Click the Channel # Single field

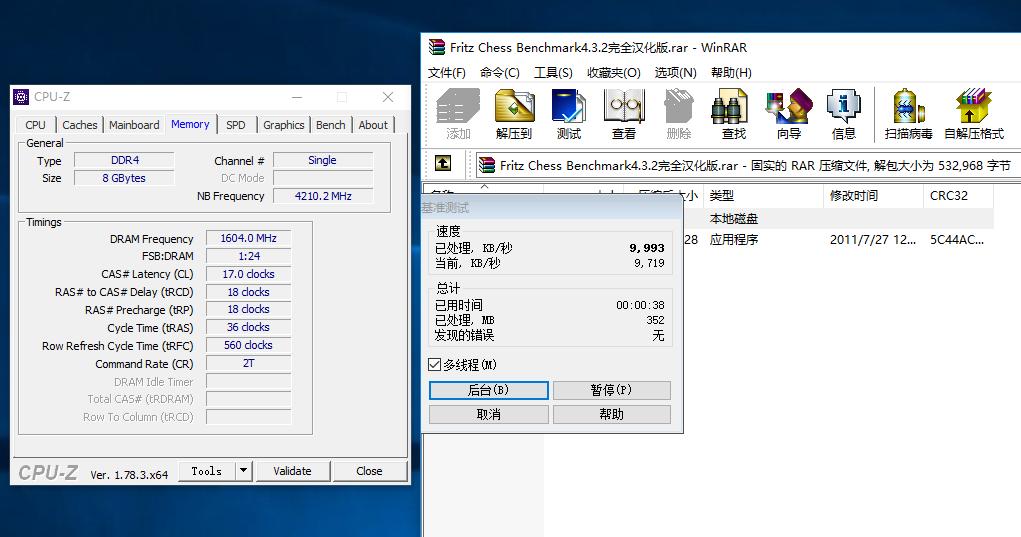click(x=323, y=160)
